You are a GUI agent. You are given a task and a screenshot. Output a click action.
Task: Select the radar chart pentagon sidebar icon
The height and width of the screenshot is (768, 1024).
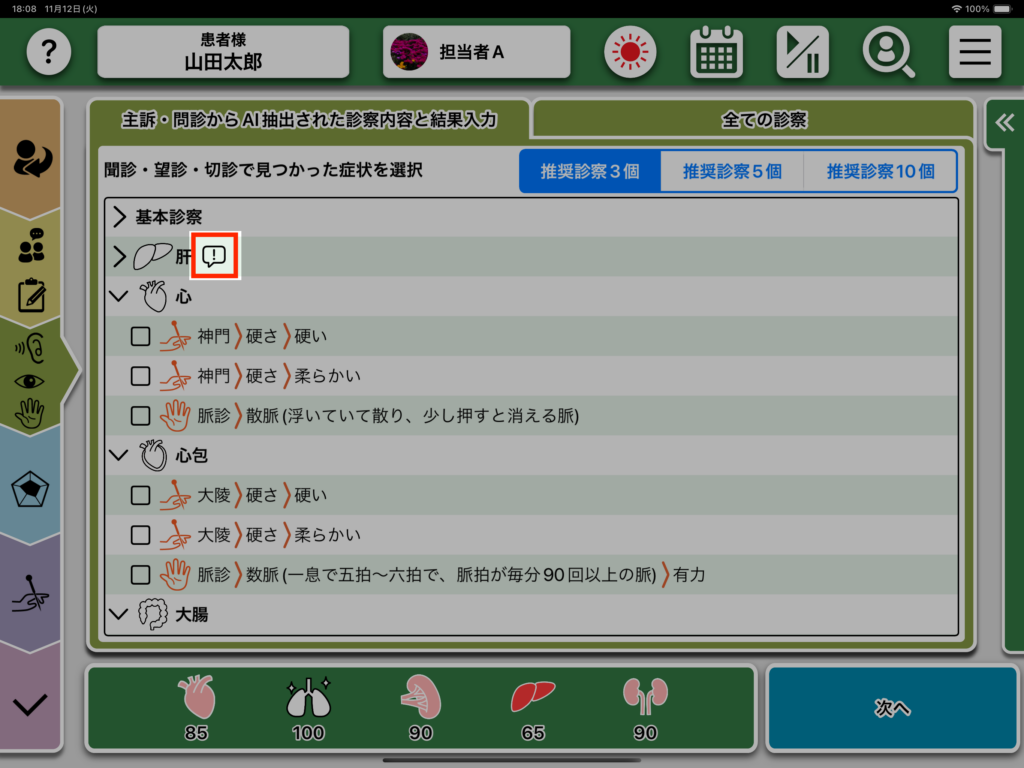pyautogui.click(x=30, y=490)
